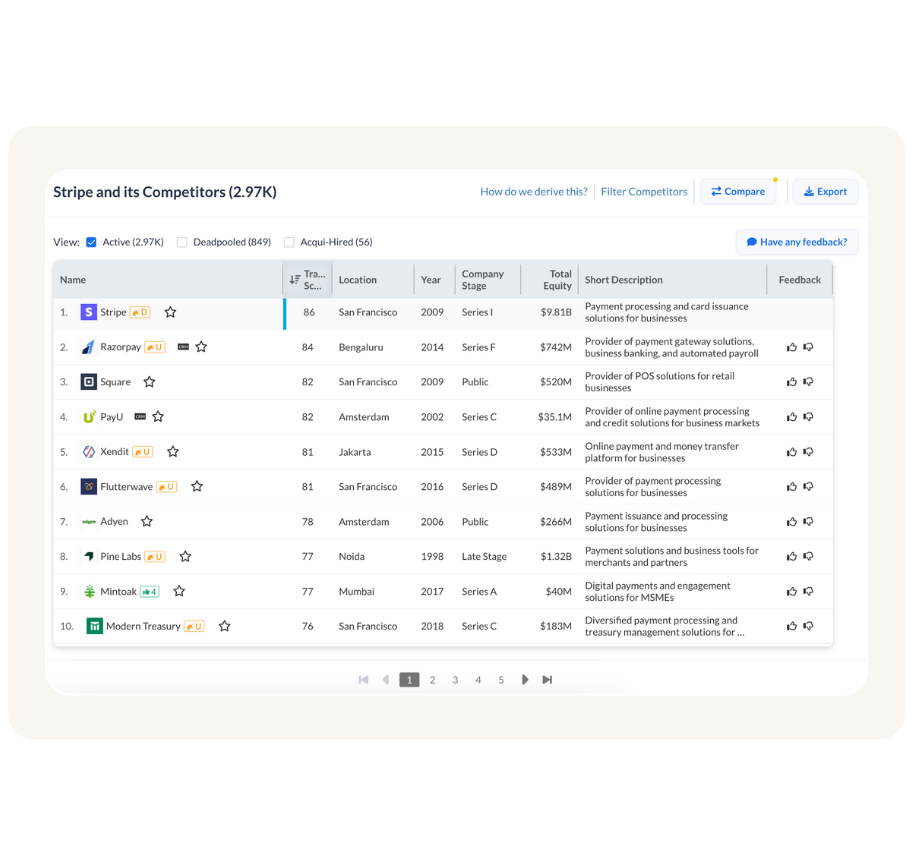Go to next page arrow
Screen dimensions: 913x865
coord(525,680)
